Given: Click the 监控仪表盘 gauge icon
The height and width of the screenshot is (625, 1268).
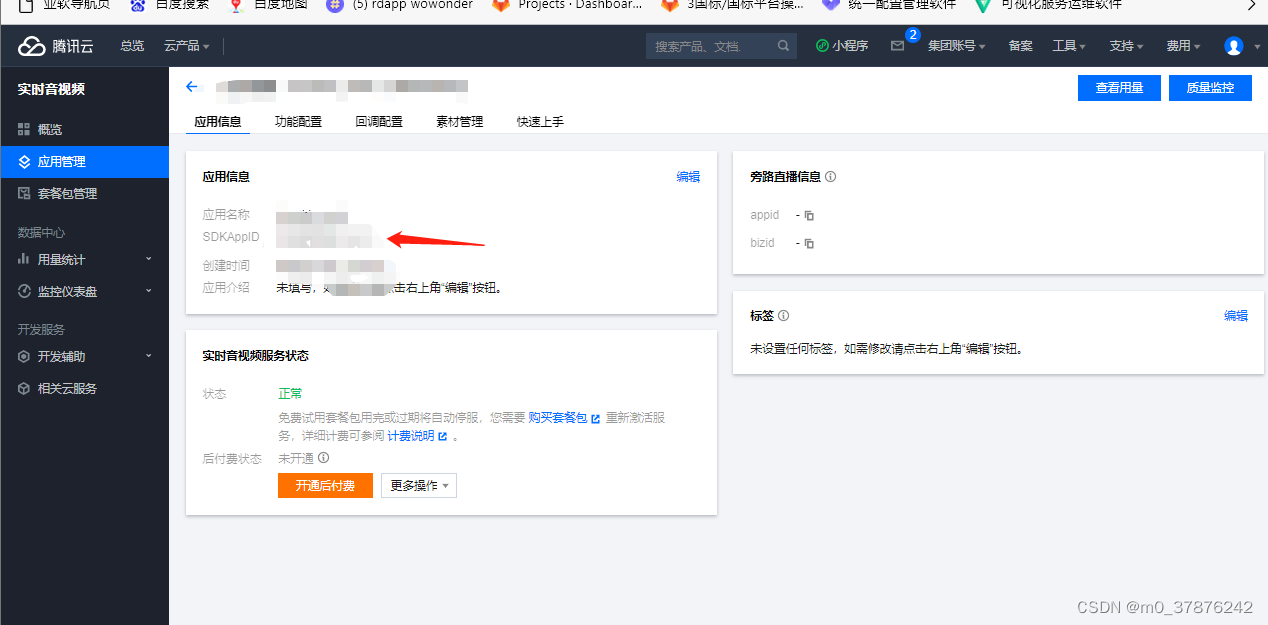Looking at the screenshot, I should pyautogui.click(x=24, y=291).
